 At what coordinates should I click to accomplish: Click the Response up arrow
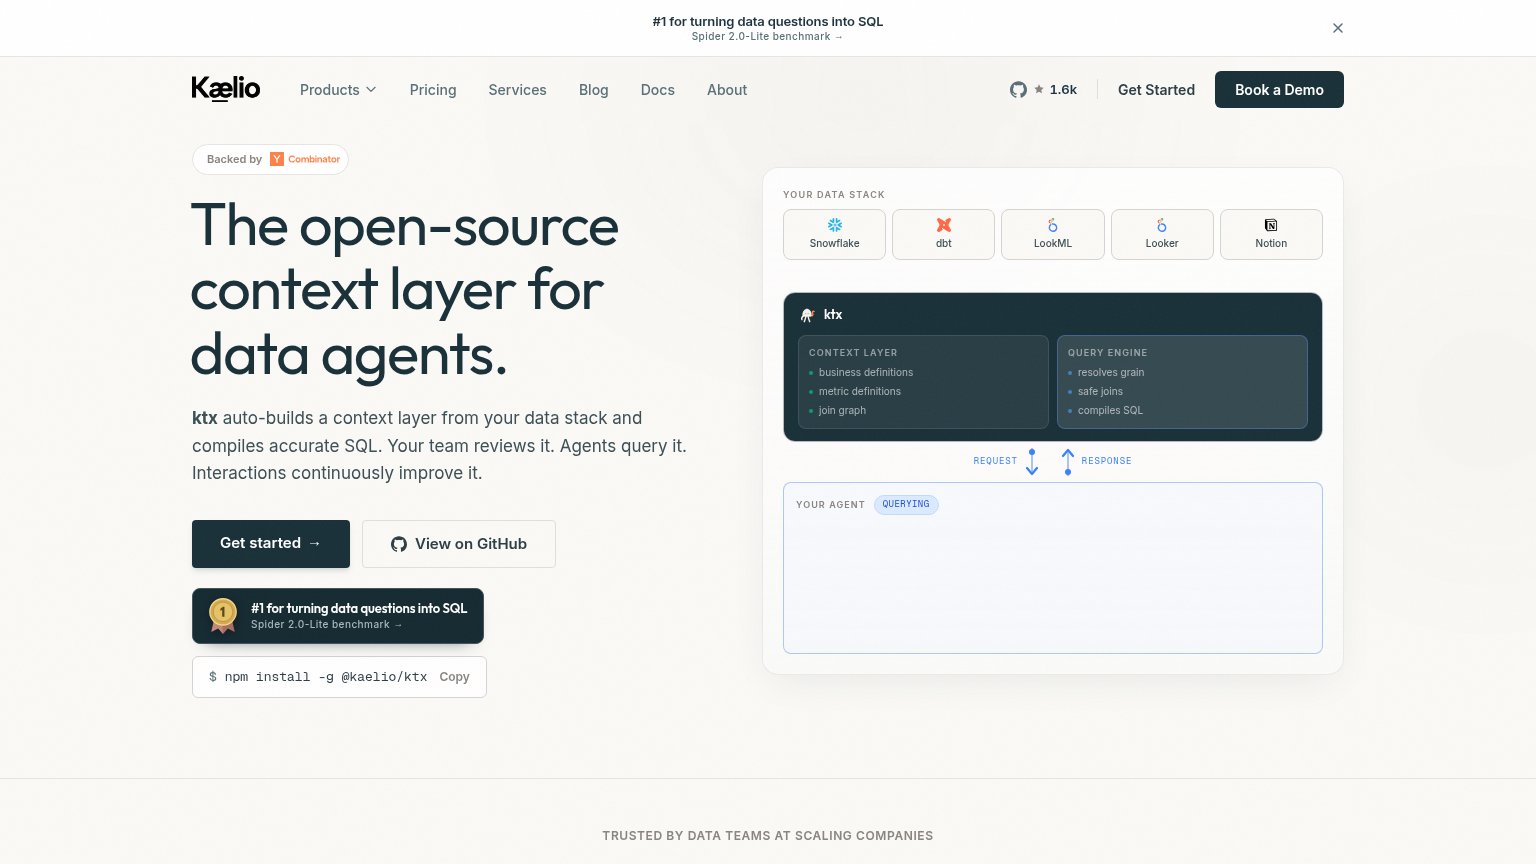coord(1068,462)
